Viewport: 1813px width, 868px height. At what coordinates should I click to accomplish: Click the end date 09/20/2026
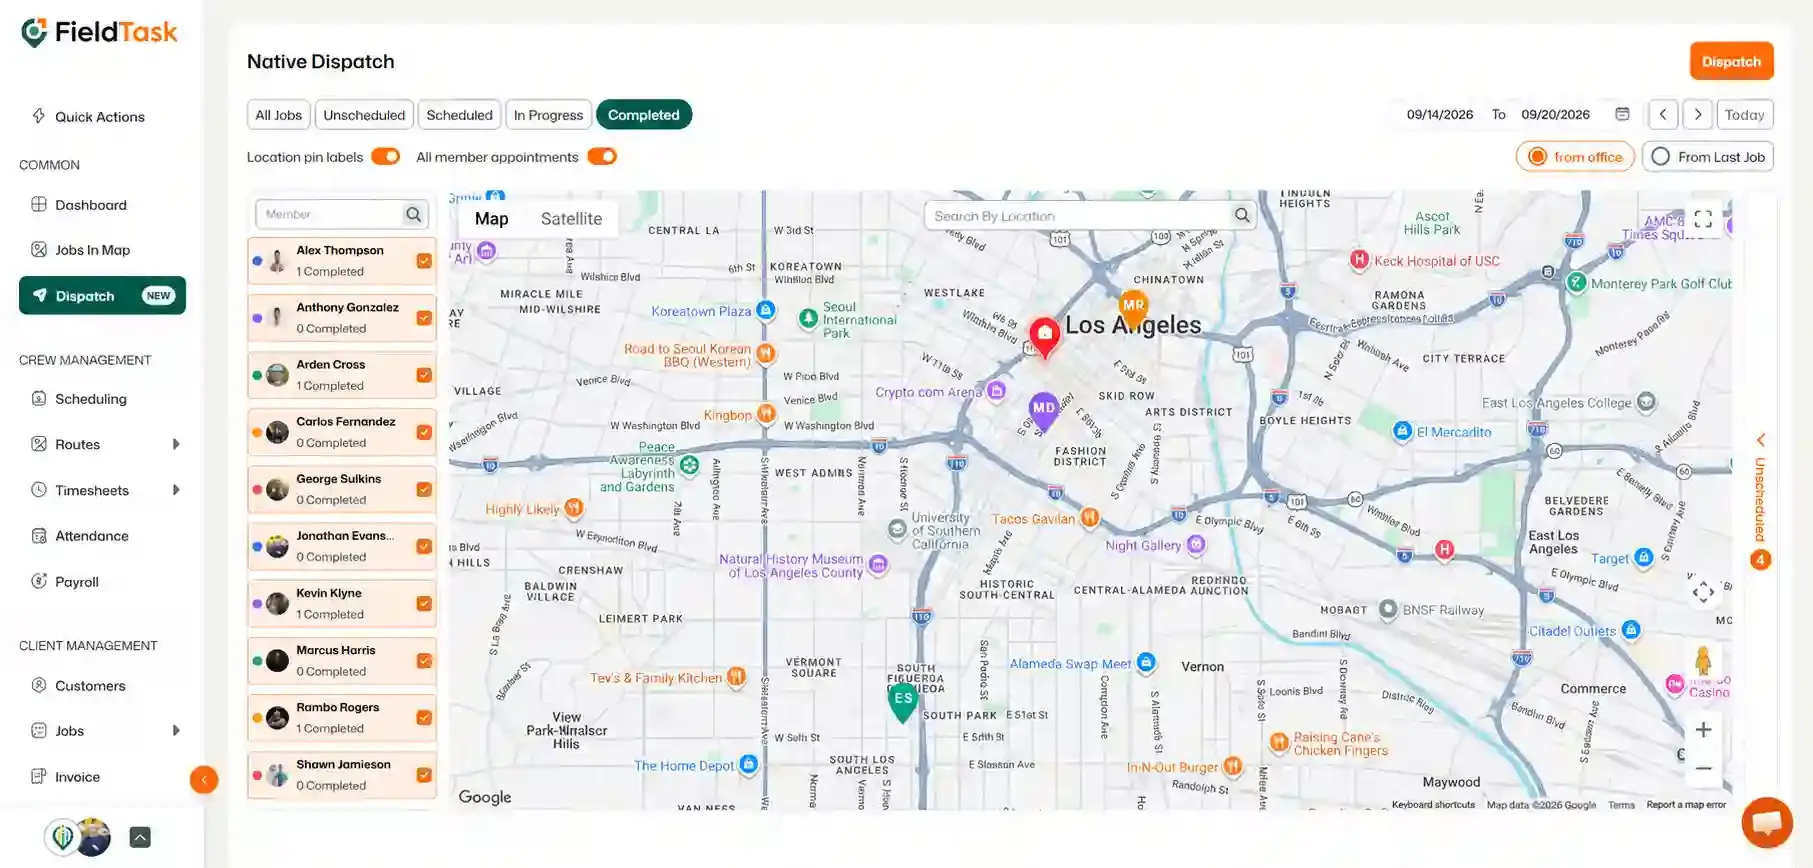(1555, 115)
